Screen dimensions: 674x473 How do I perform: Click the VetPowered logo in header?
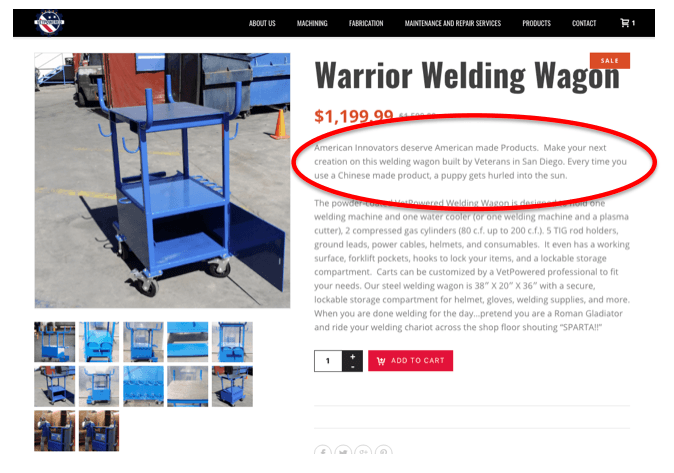(49, 23)
